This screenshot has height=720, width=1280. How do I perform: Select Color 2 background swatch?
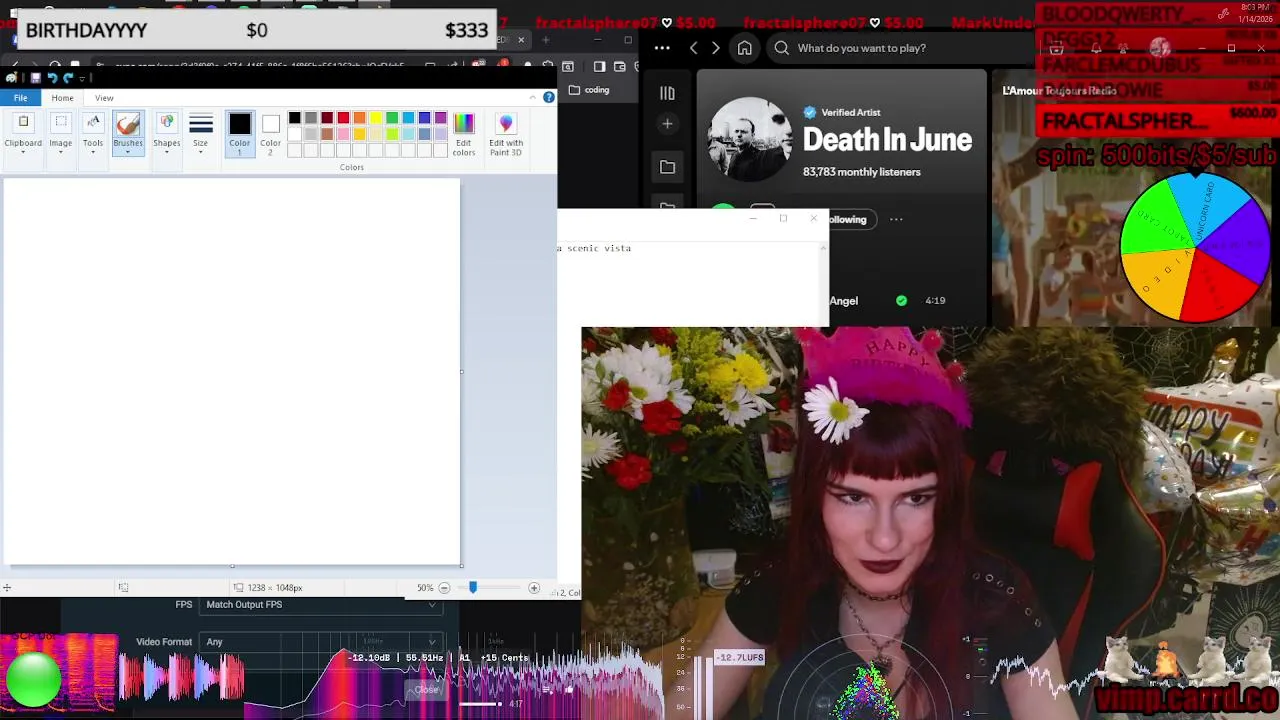click(271, 133)
